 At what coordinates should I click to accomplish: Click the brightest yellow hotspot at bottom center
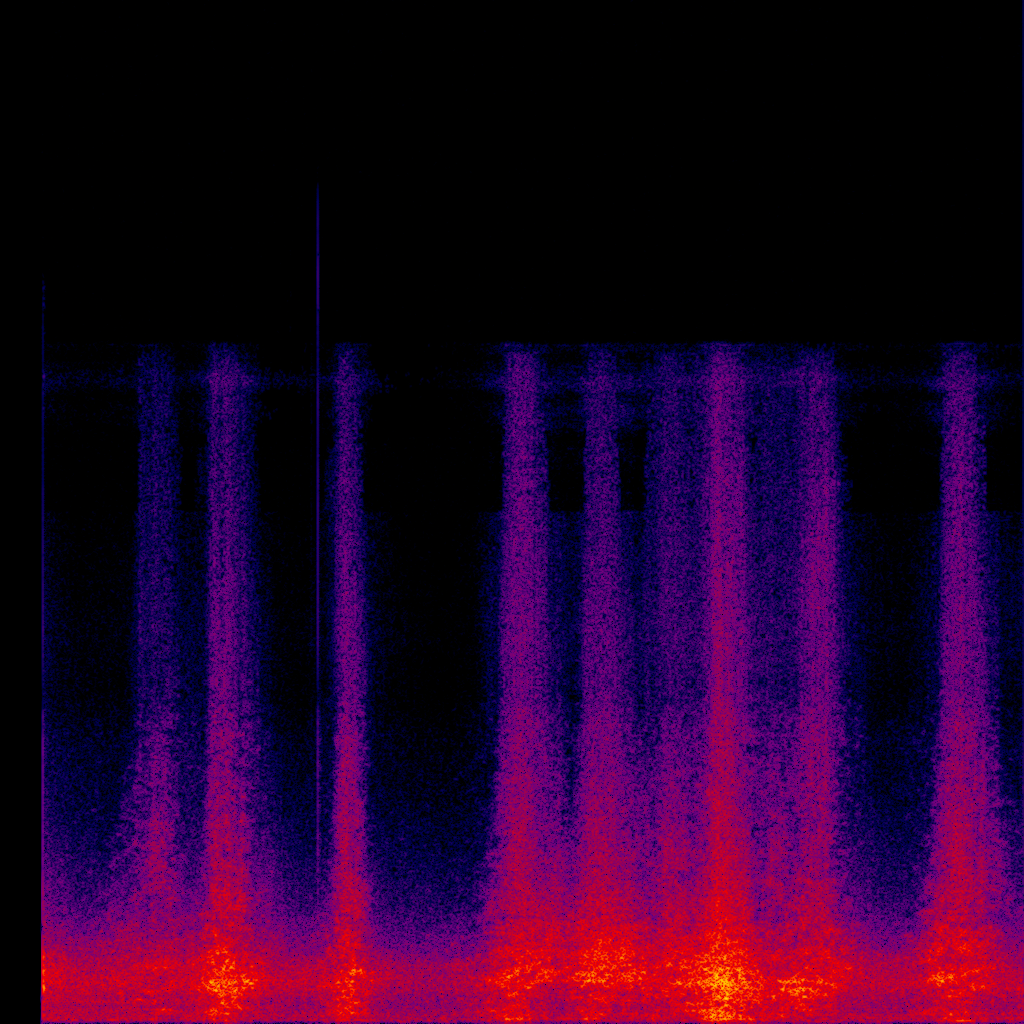tap(724, 980)
